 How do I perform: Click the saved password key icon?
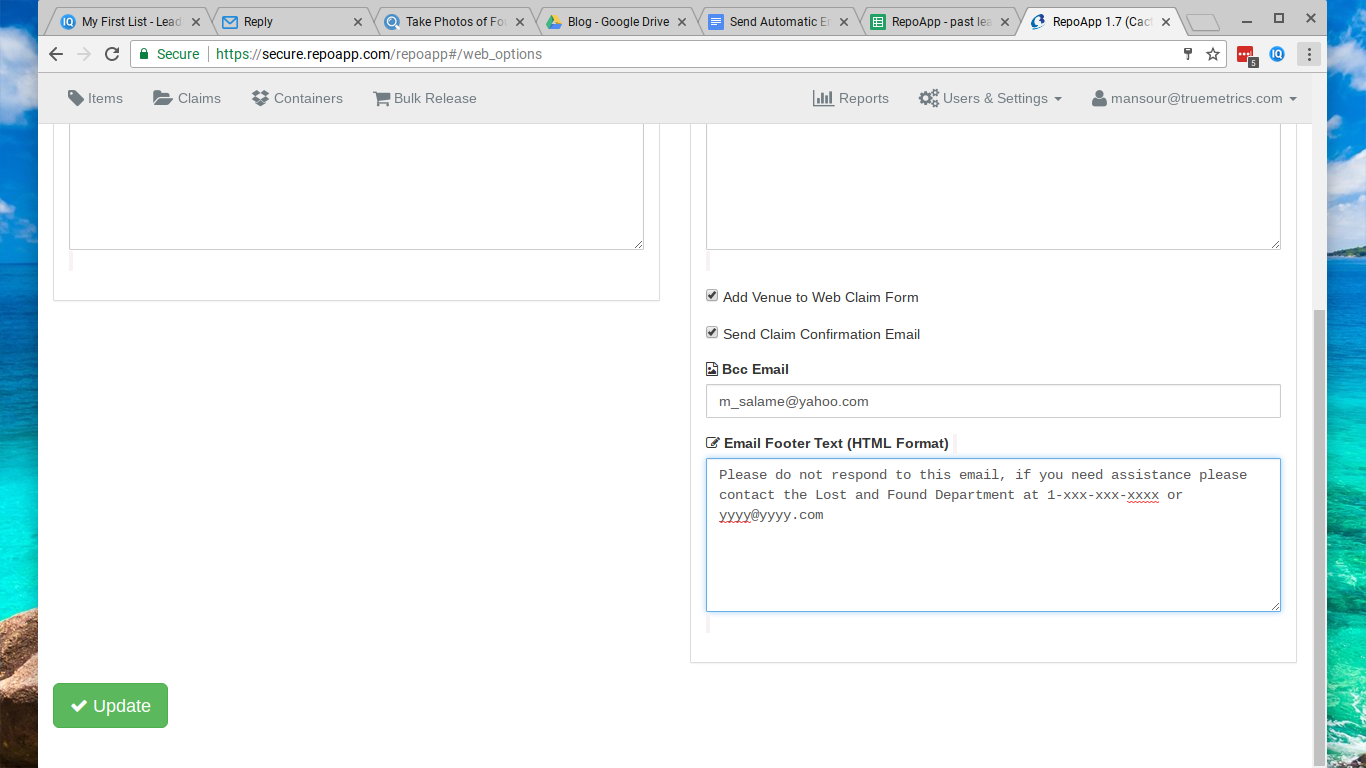click(1188, 54)
